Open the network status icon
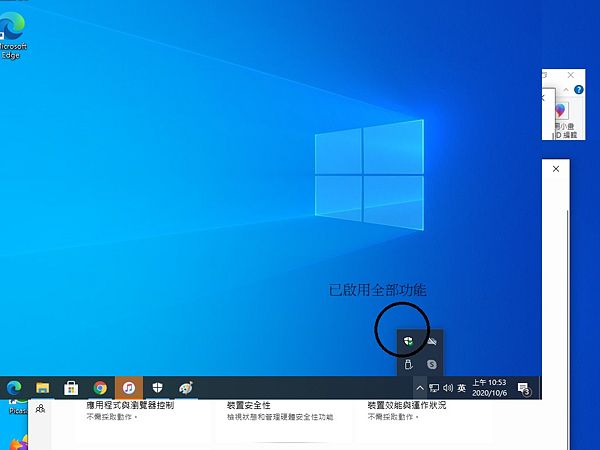The image size is (600, 450). pyautogui.click(x=434, y=388)
